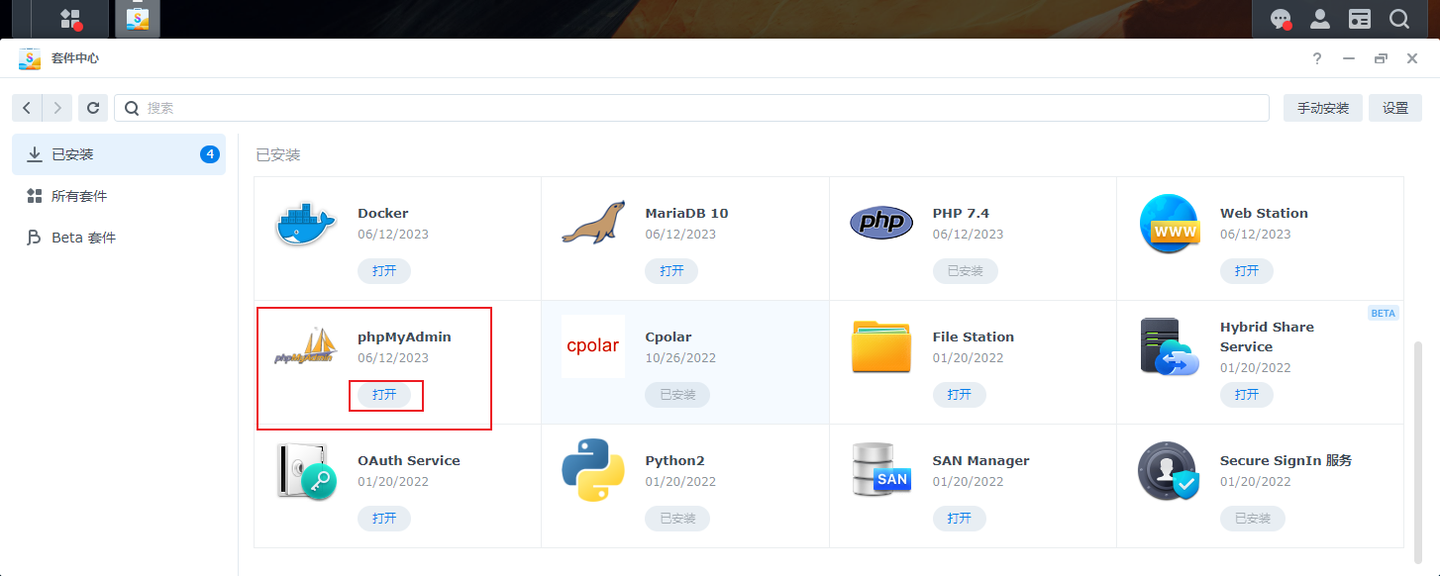Select the SAN Manager icon
The image size is (1440, 576).
click(881, 471)
